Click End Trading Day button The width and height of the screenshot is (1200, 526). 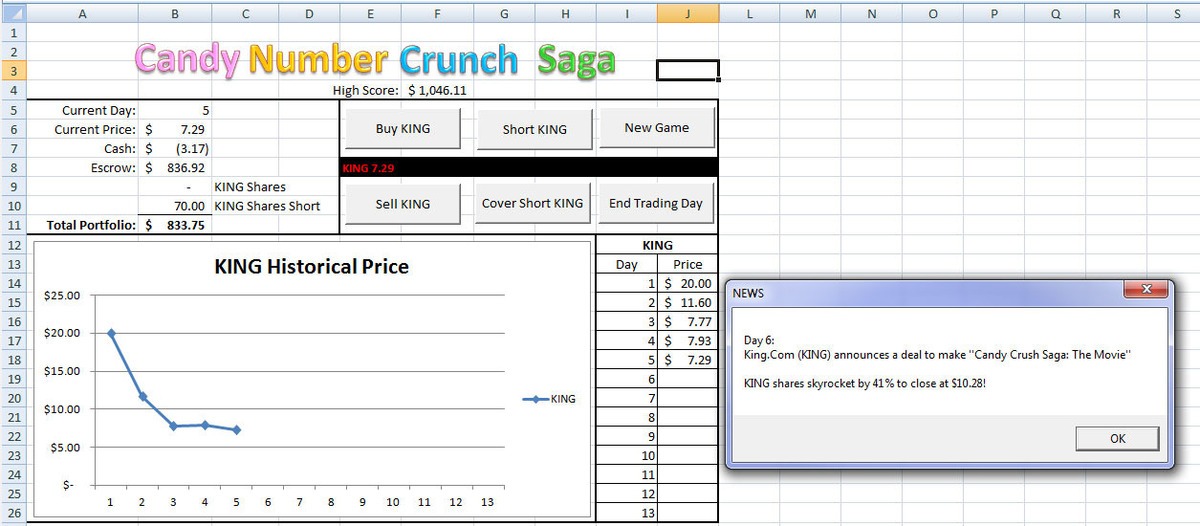(x=656, y=204)
